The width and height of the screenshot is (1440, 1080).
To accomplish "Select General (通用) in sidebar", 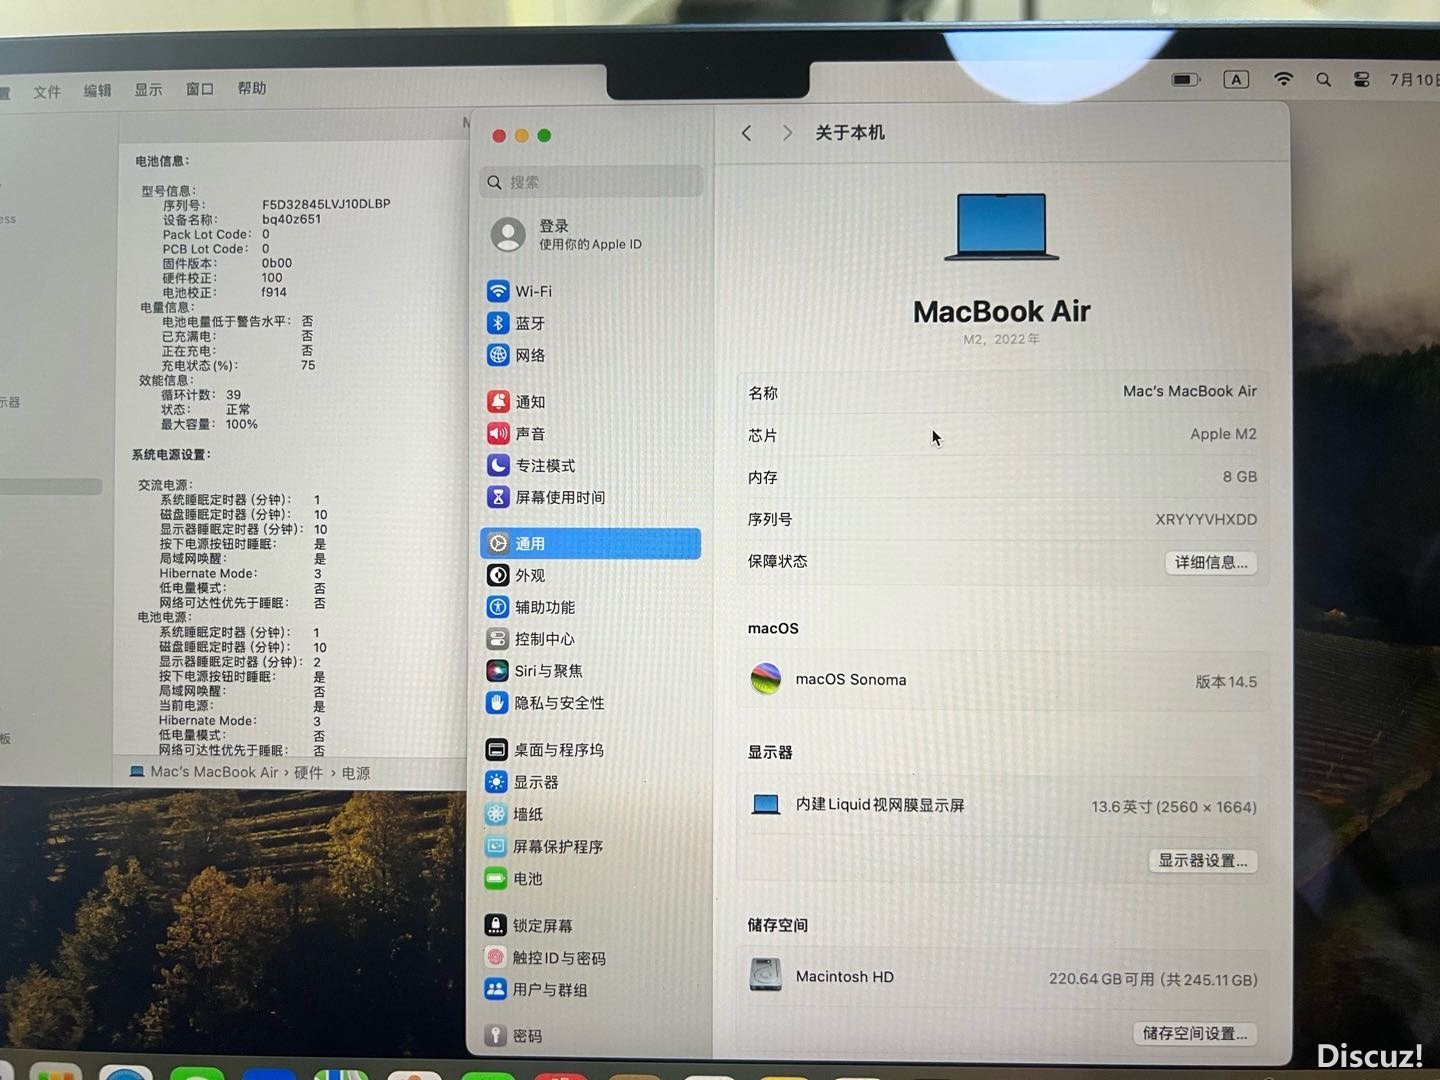I will pos(590,543).
